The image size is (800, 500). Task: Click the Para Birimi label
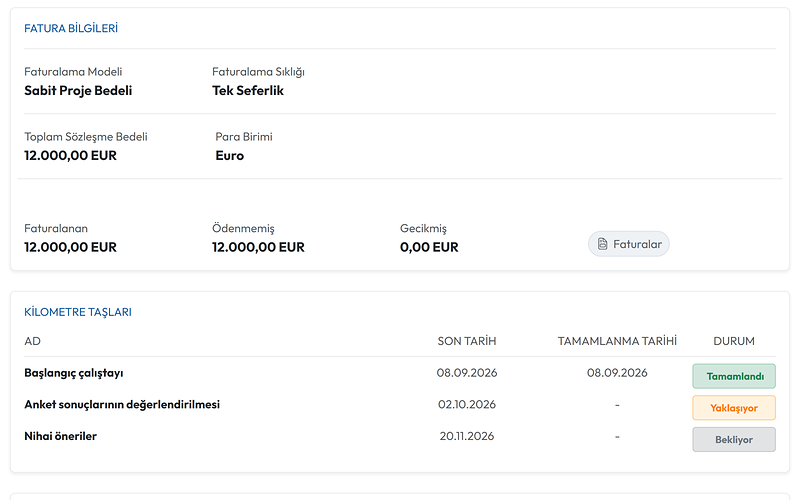244,137
